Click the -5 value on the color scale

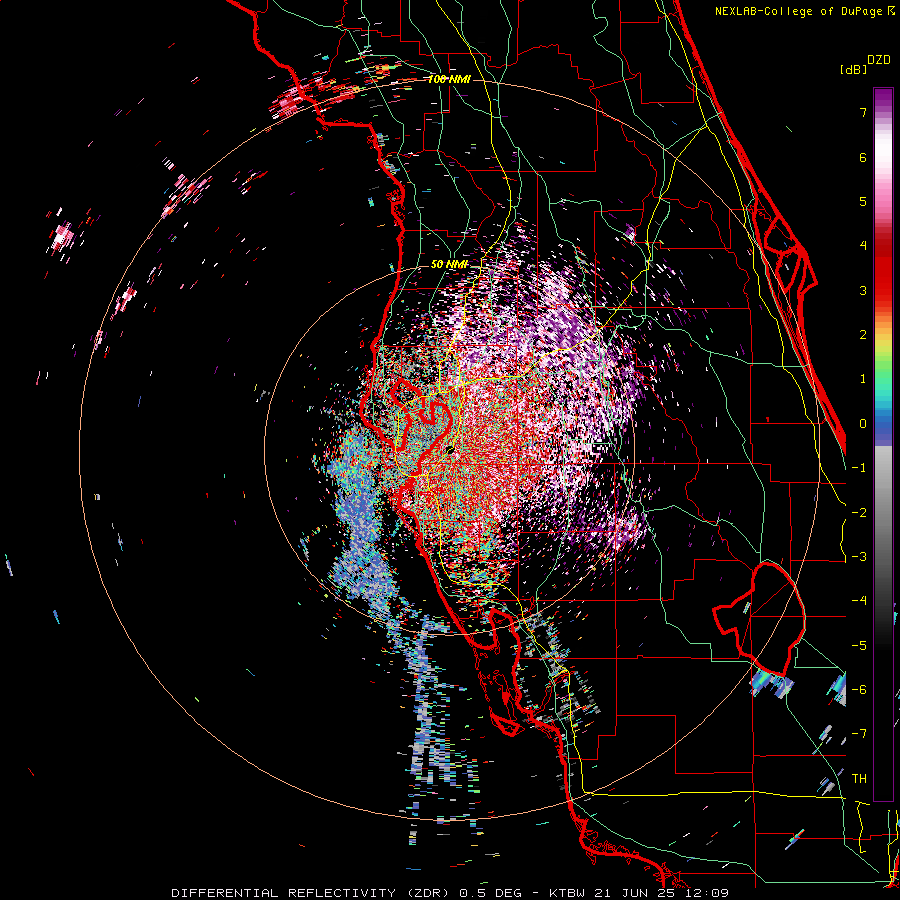point(859,646)
